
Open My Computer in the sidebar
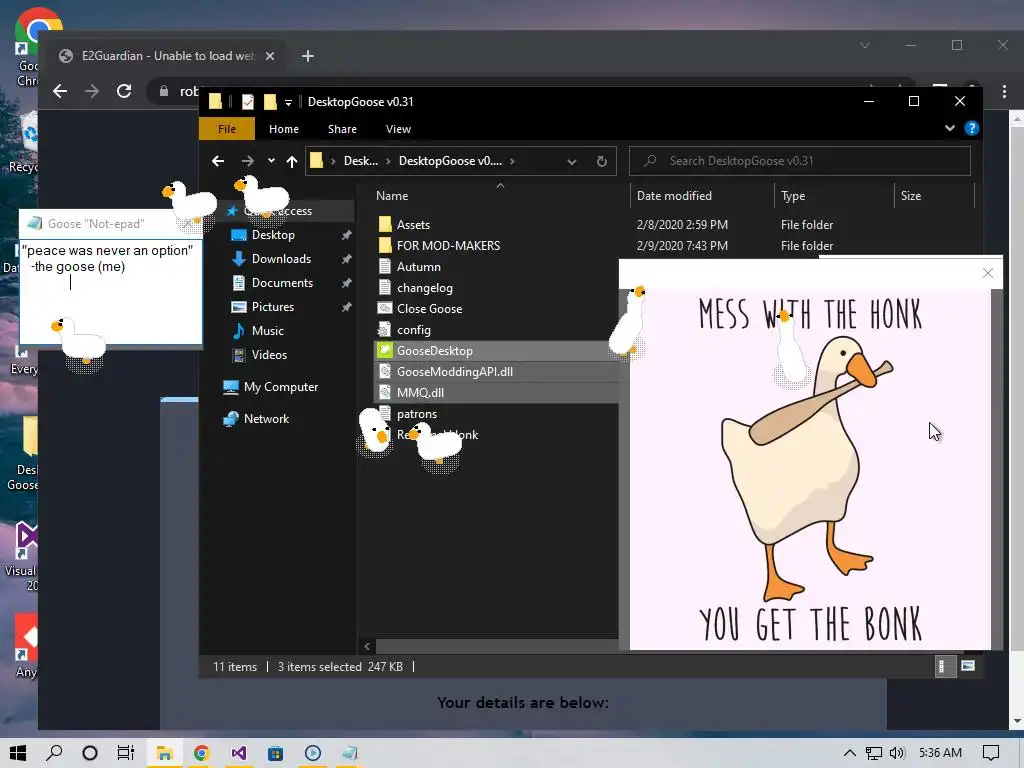click(280, 387)
